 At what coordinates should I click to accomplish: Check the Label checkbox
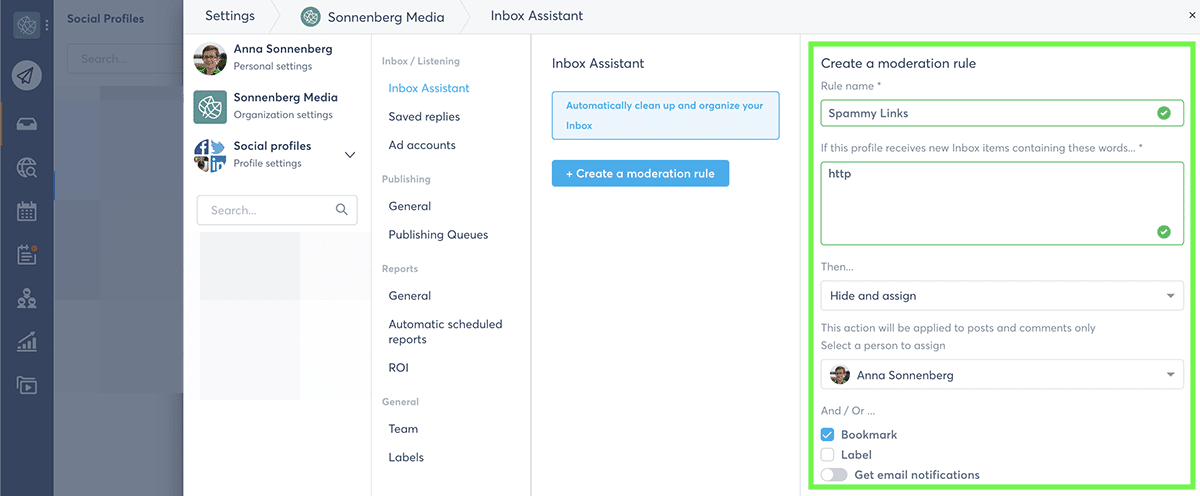828,455
